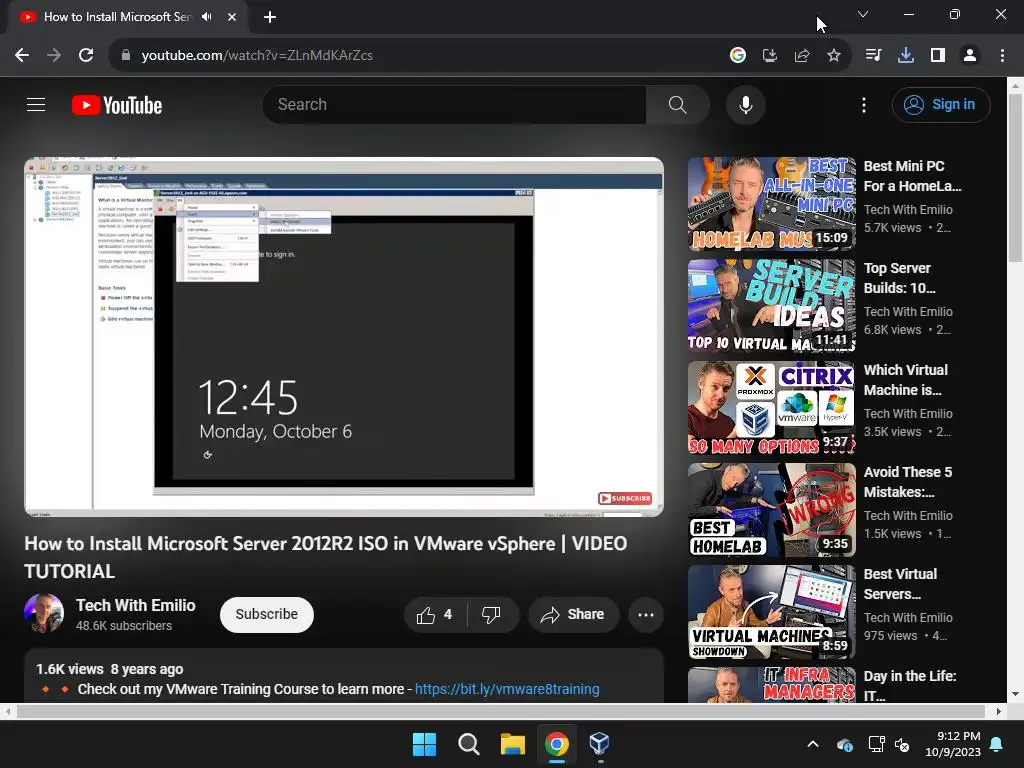This screenshot has width=1024, height=768.
Task: Open bit.ly vmware8training link
Action: click(507, 689)
